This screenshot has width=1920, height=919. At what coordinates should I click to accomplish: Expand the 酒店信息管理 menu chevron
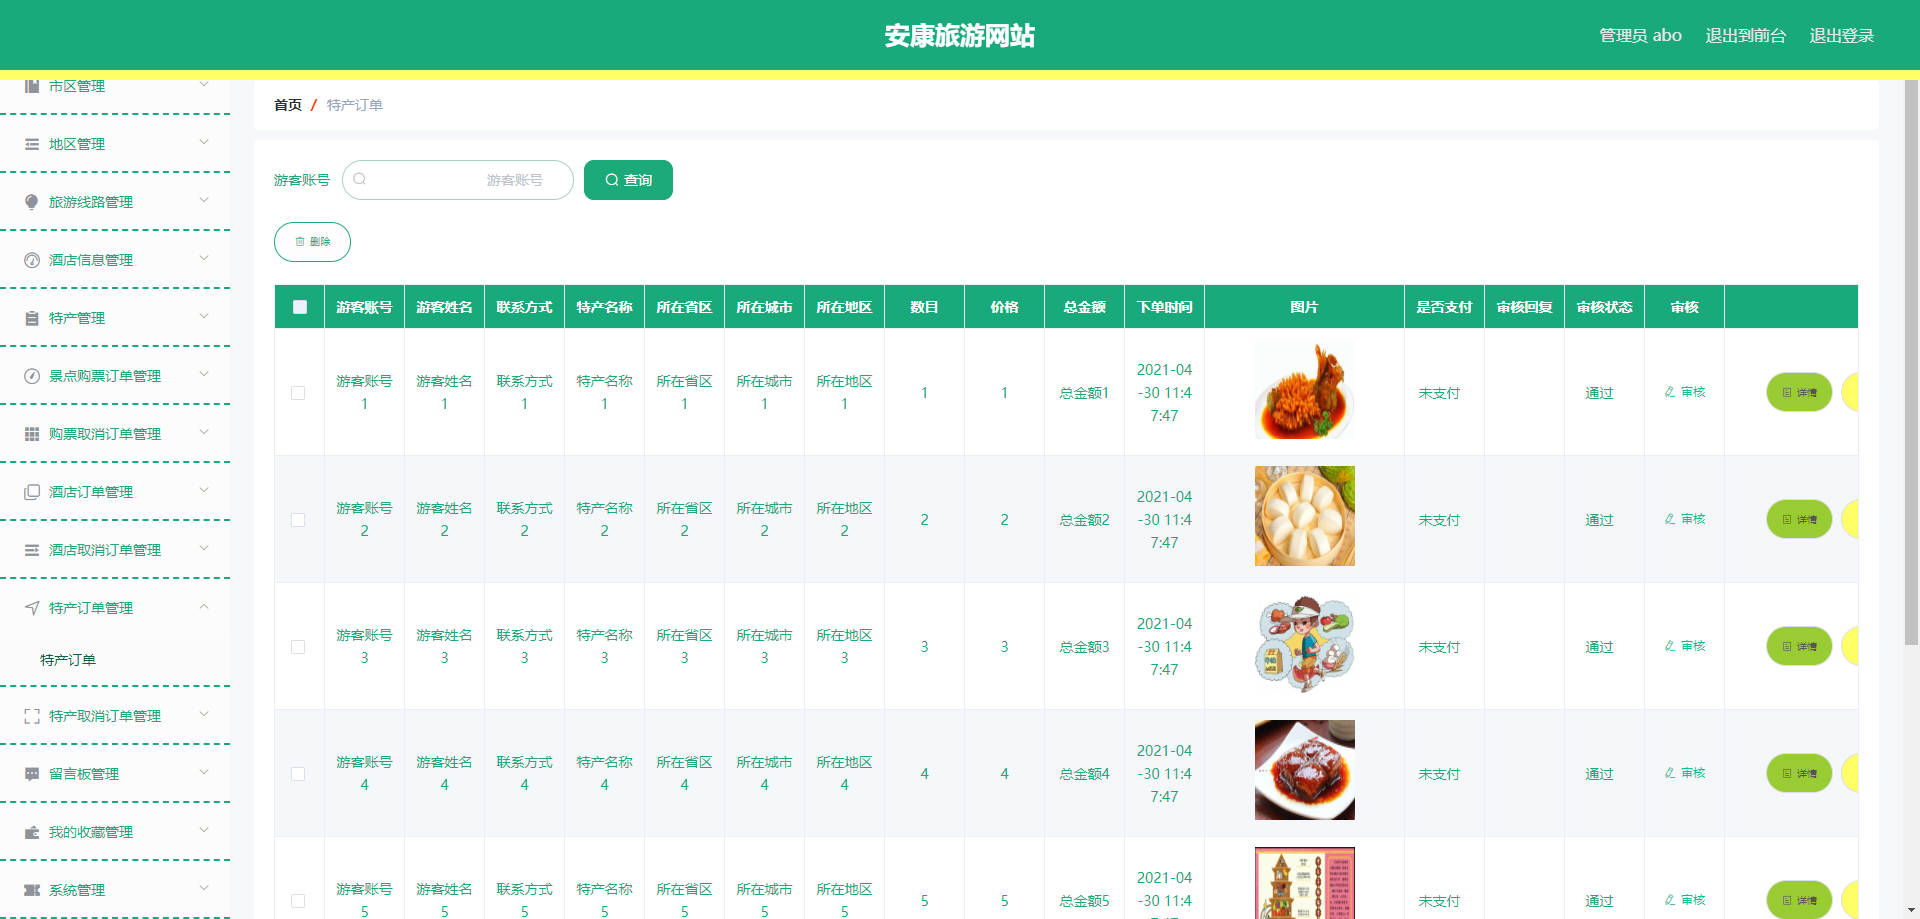click(x=204, y=258)
